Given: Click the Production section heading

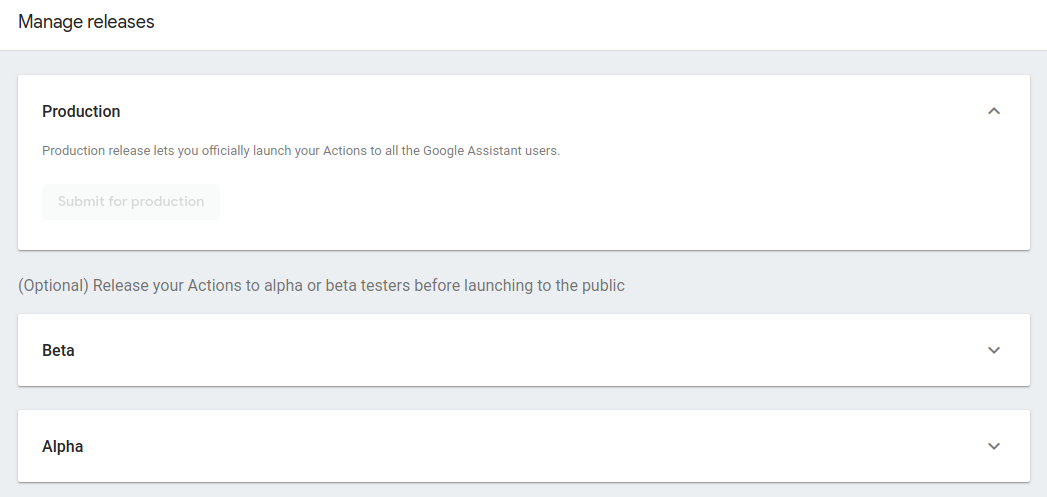Looking at the screenshot, I should (x=81, y=111).
